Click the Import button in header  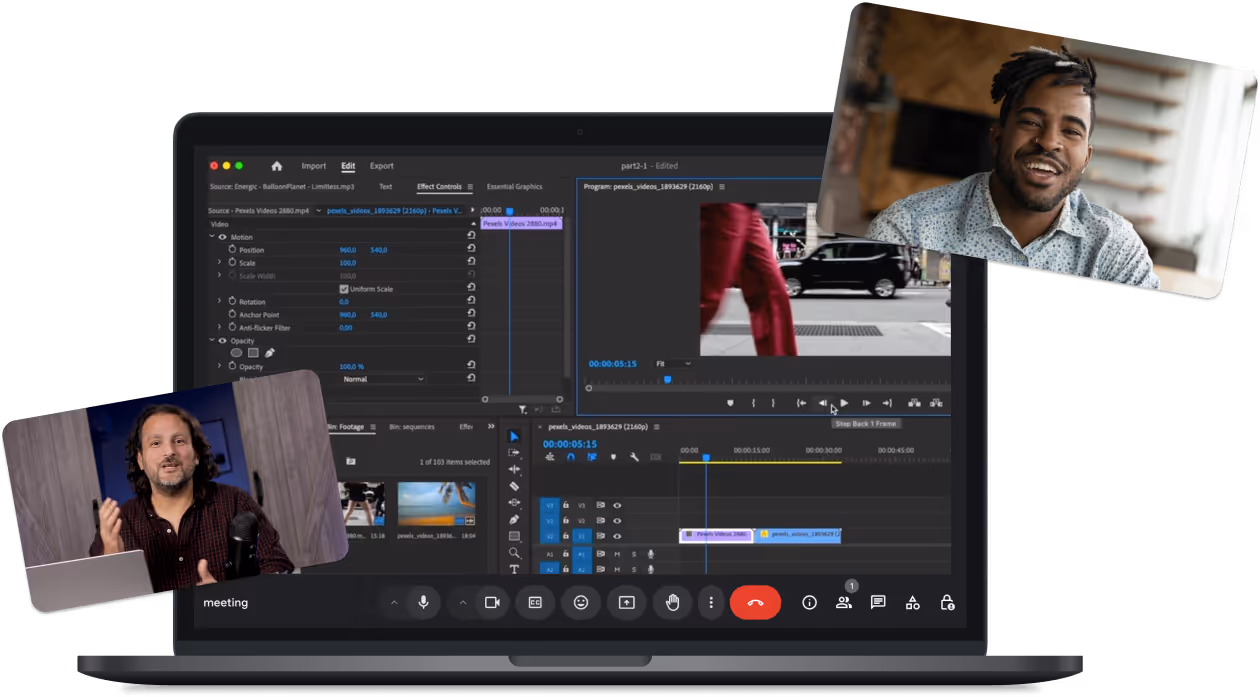314,166
